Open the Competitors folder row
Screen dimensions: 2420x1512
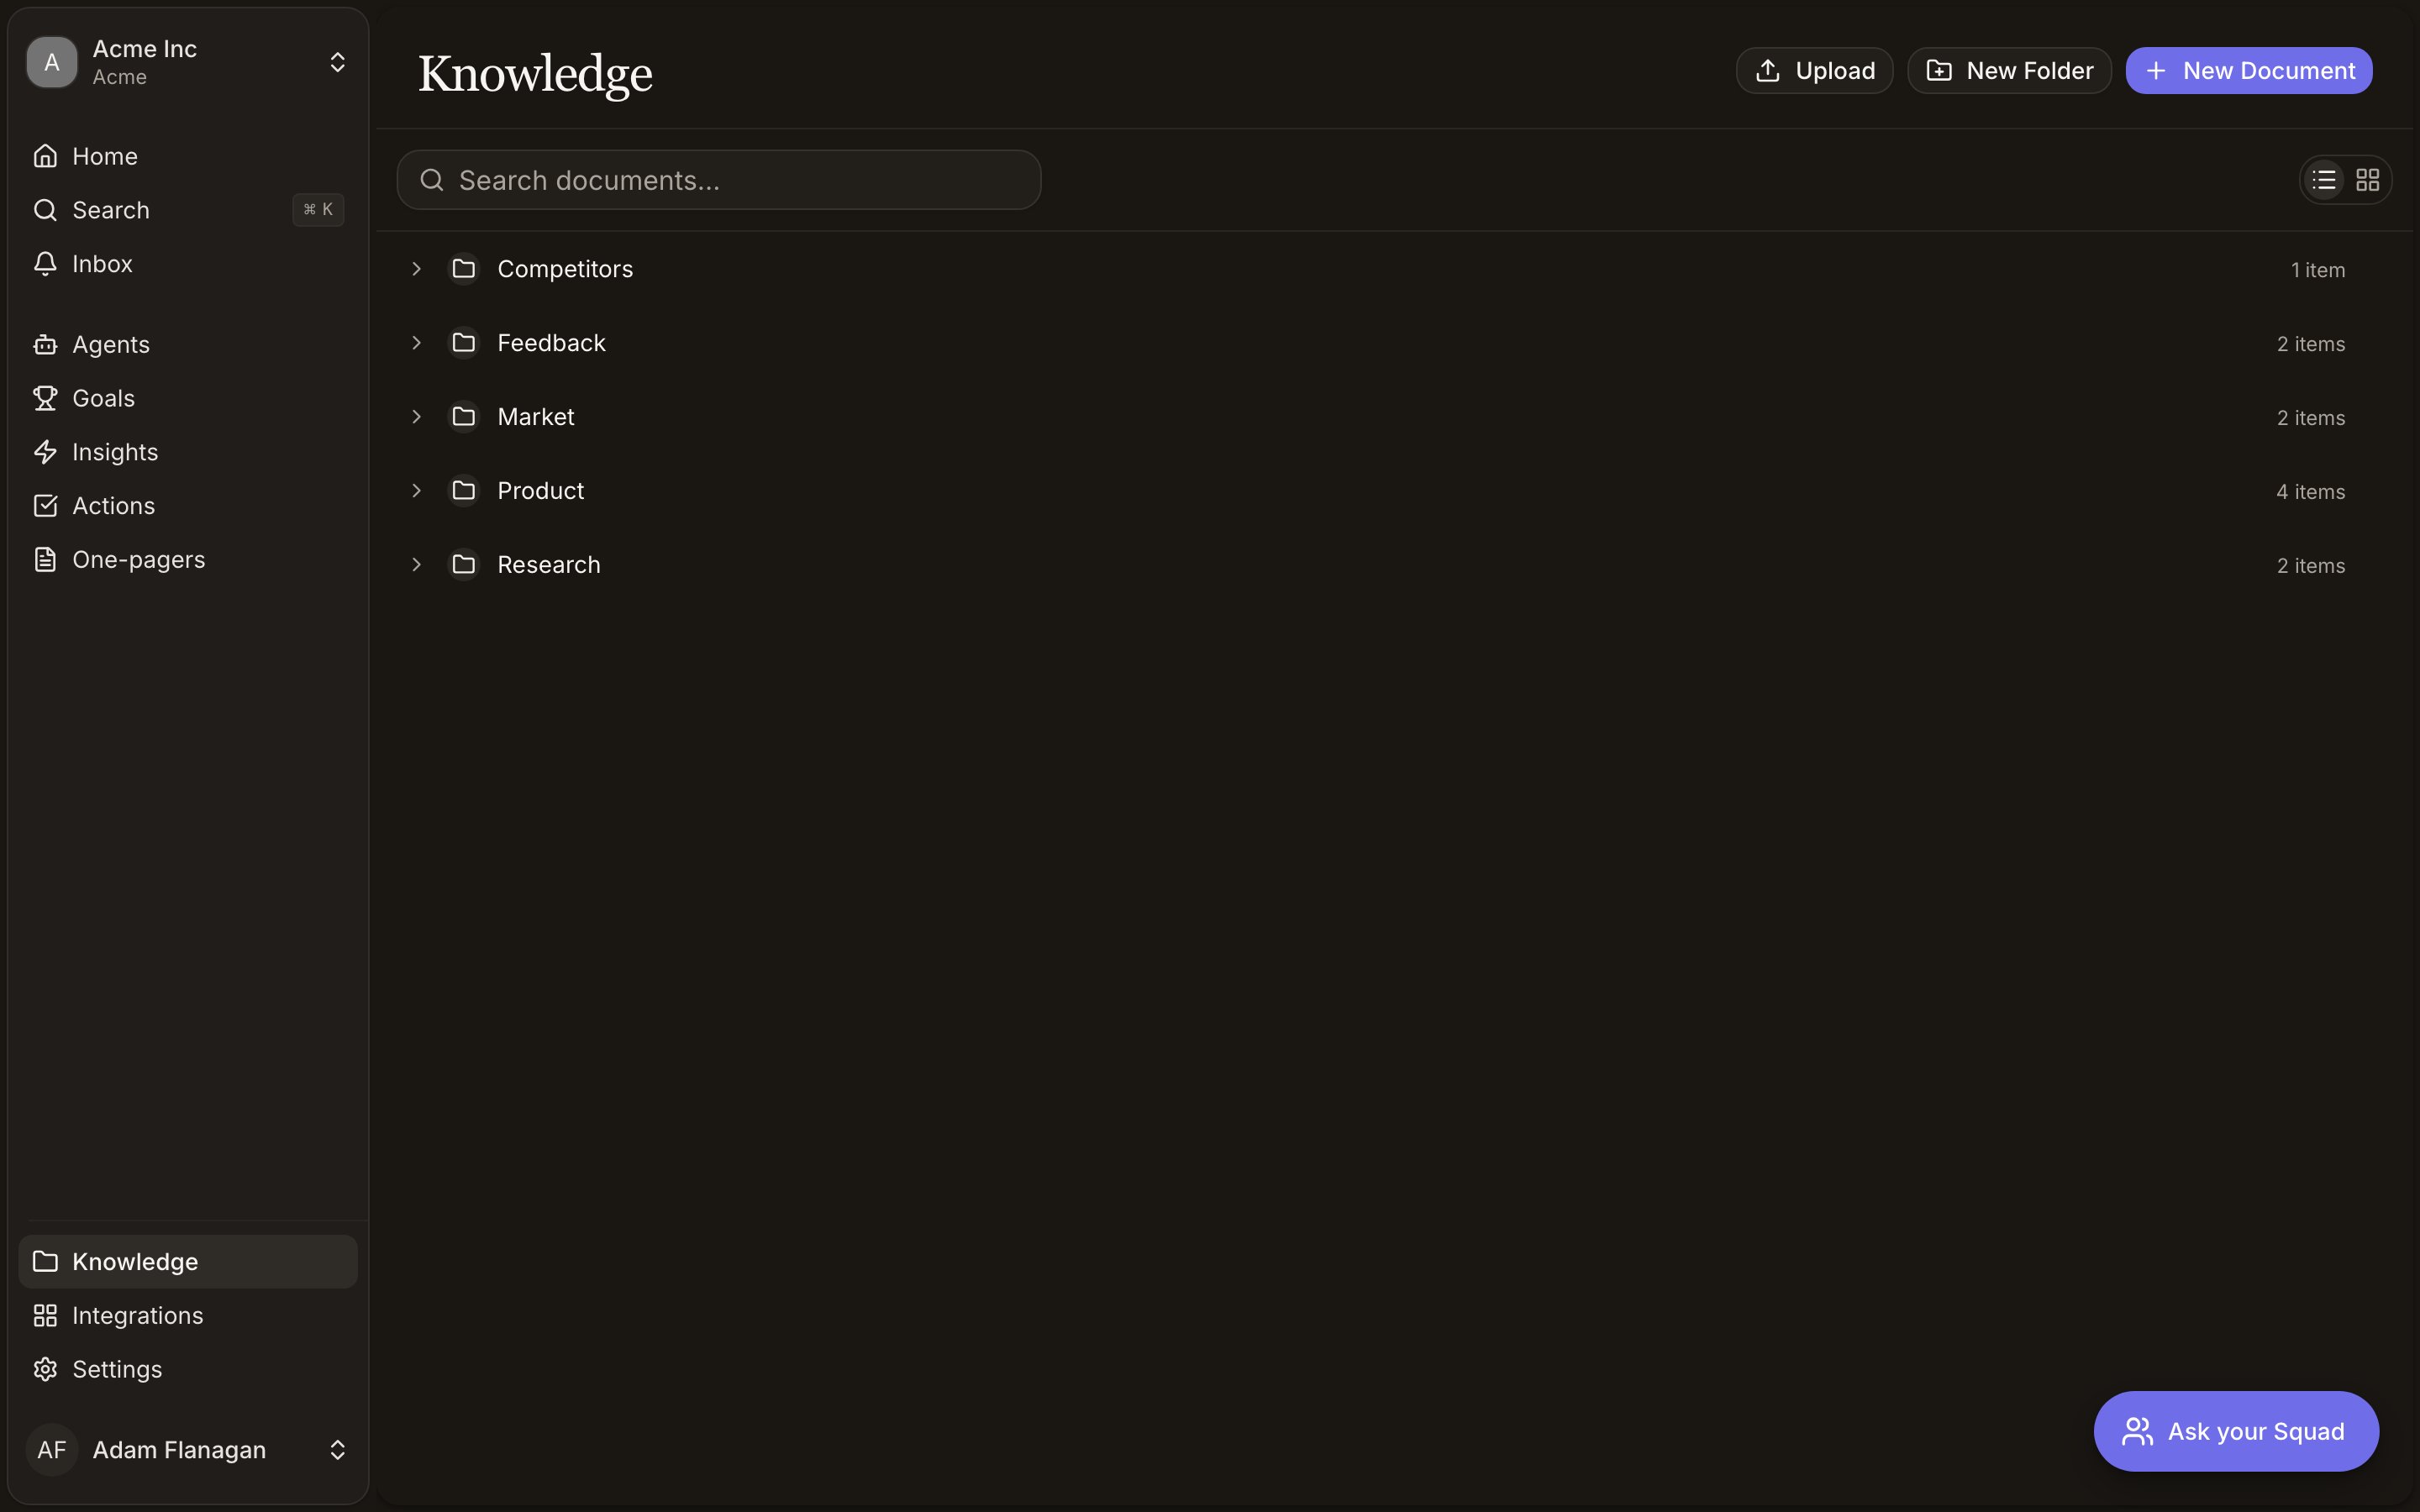[x=1395, y=269]
